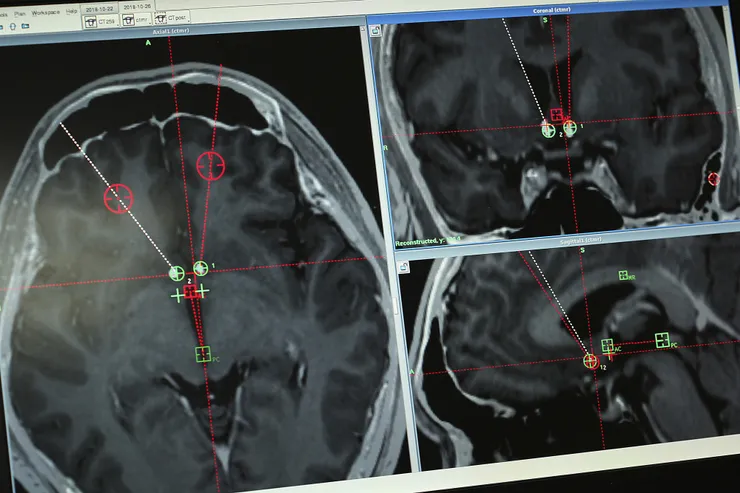The image size is (740, 493).
Task: Open the Plan menu
Action: tap(19, 14)
